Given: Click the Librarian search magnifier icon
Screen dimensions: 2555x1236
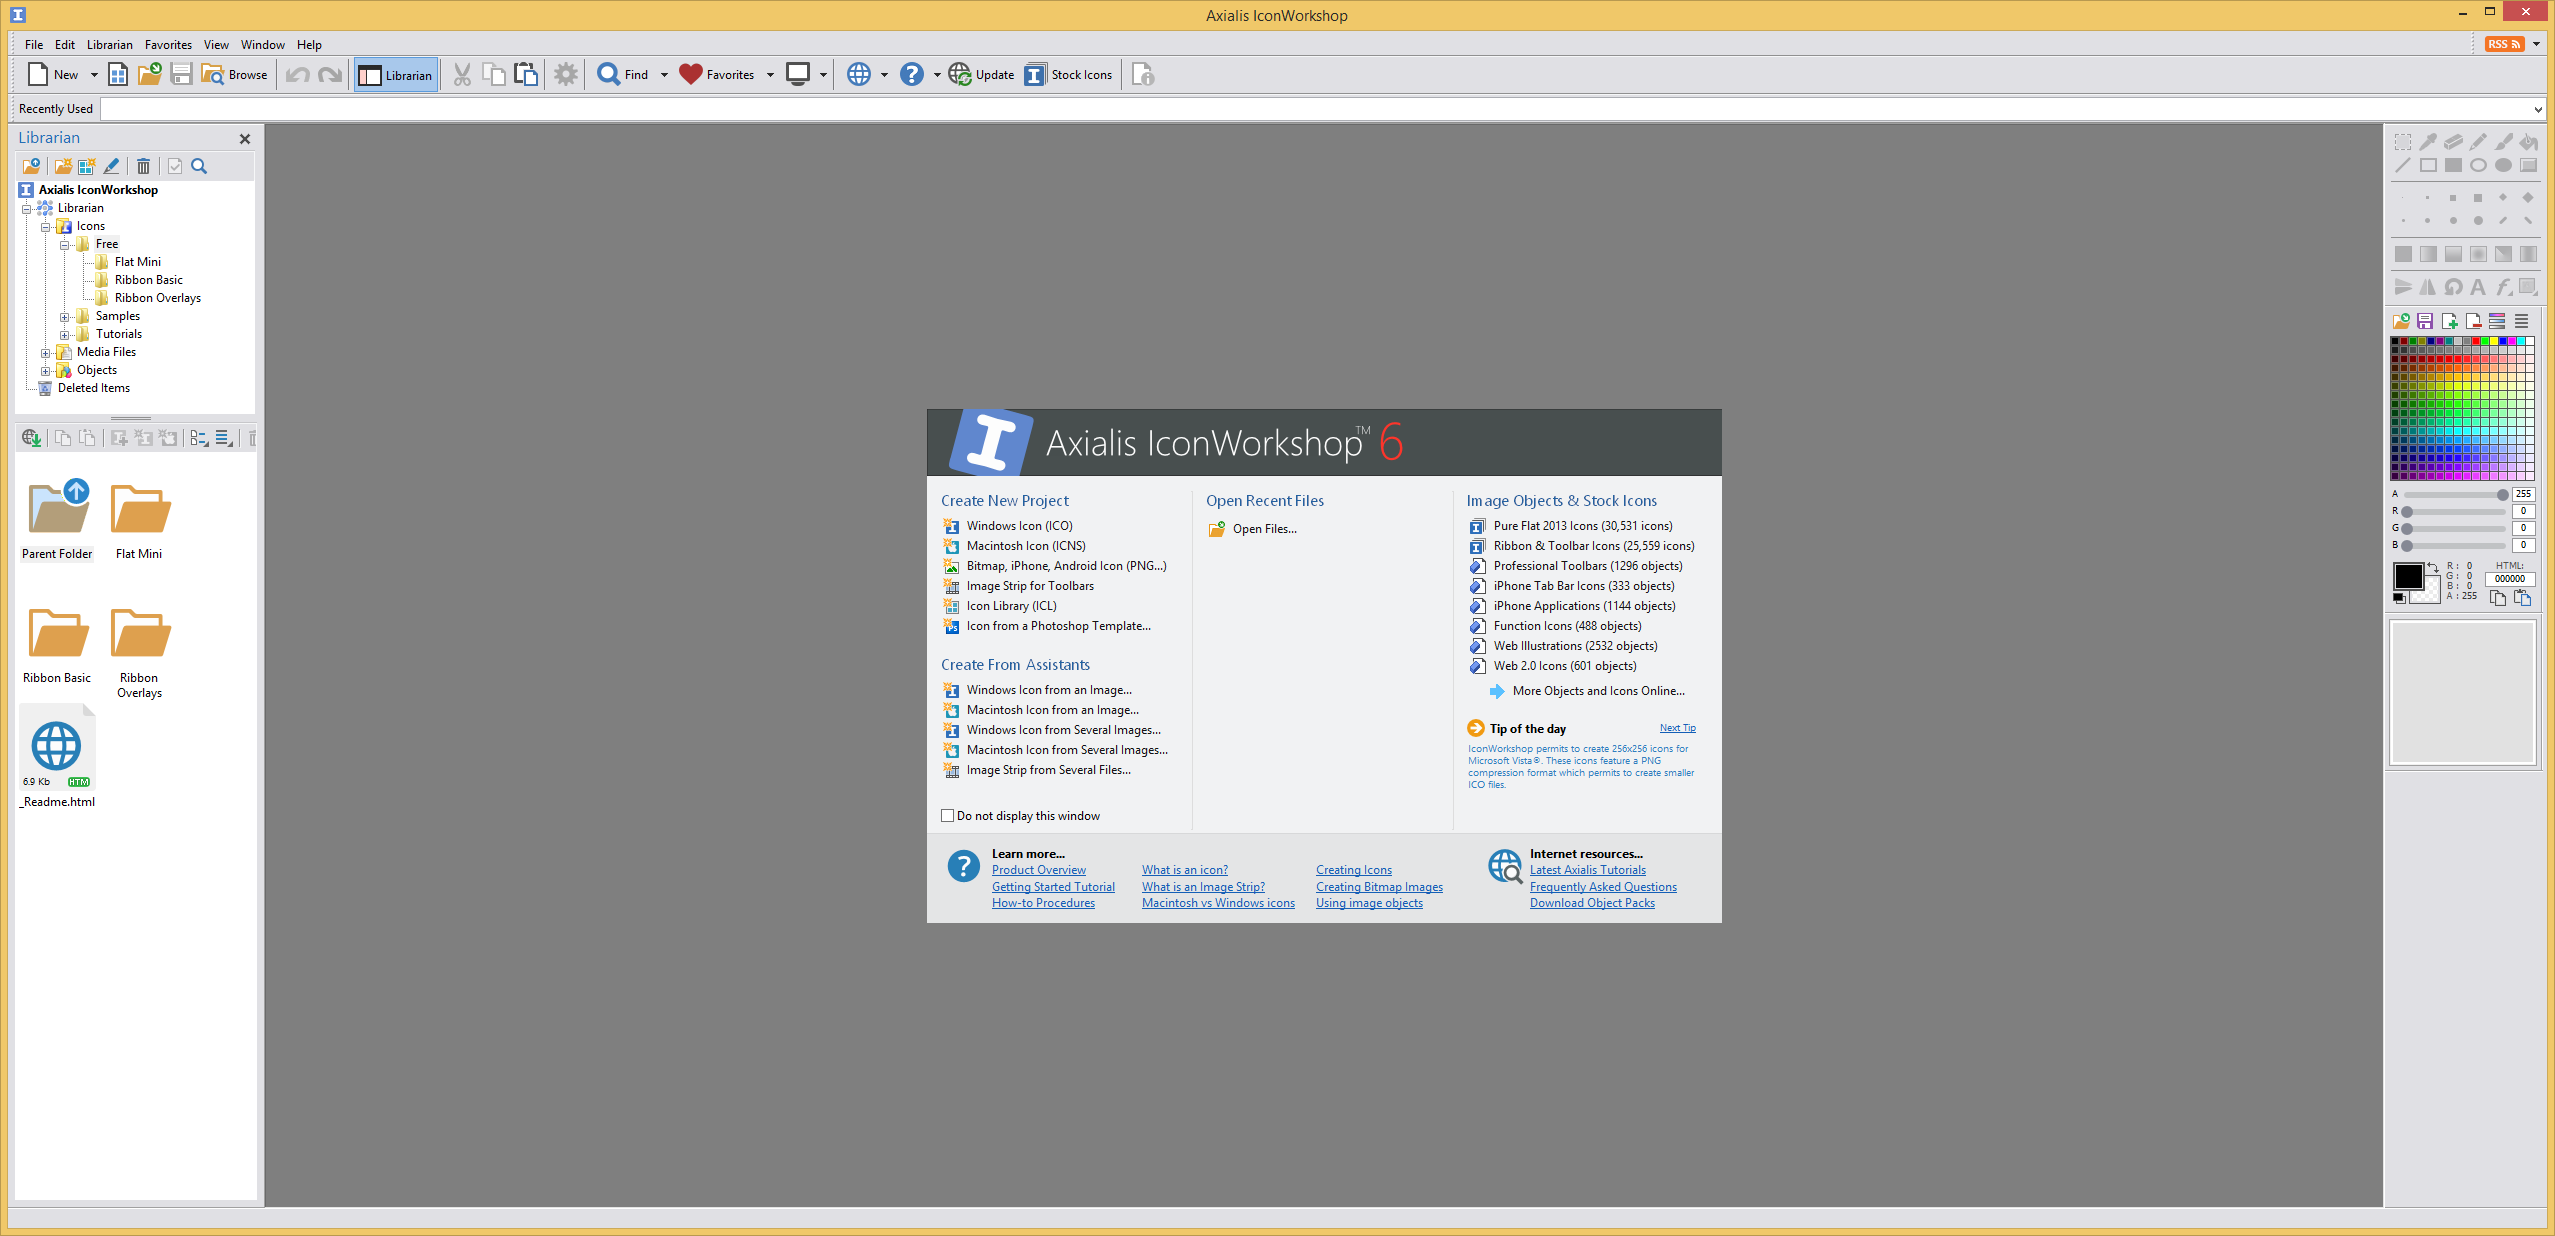Looking at the screenshot, I should pyautogui.click(x=199, y=166).
